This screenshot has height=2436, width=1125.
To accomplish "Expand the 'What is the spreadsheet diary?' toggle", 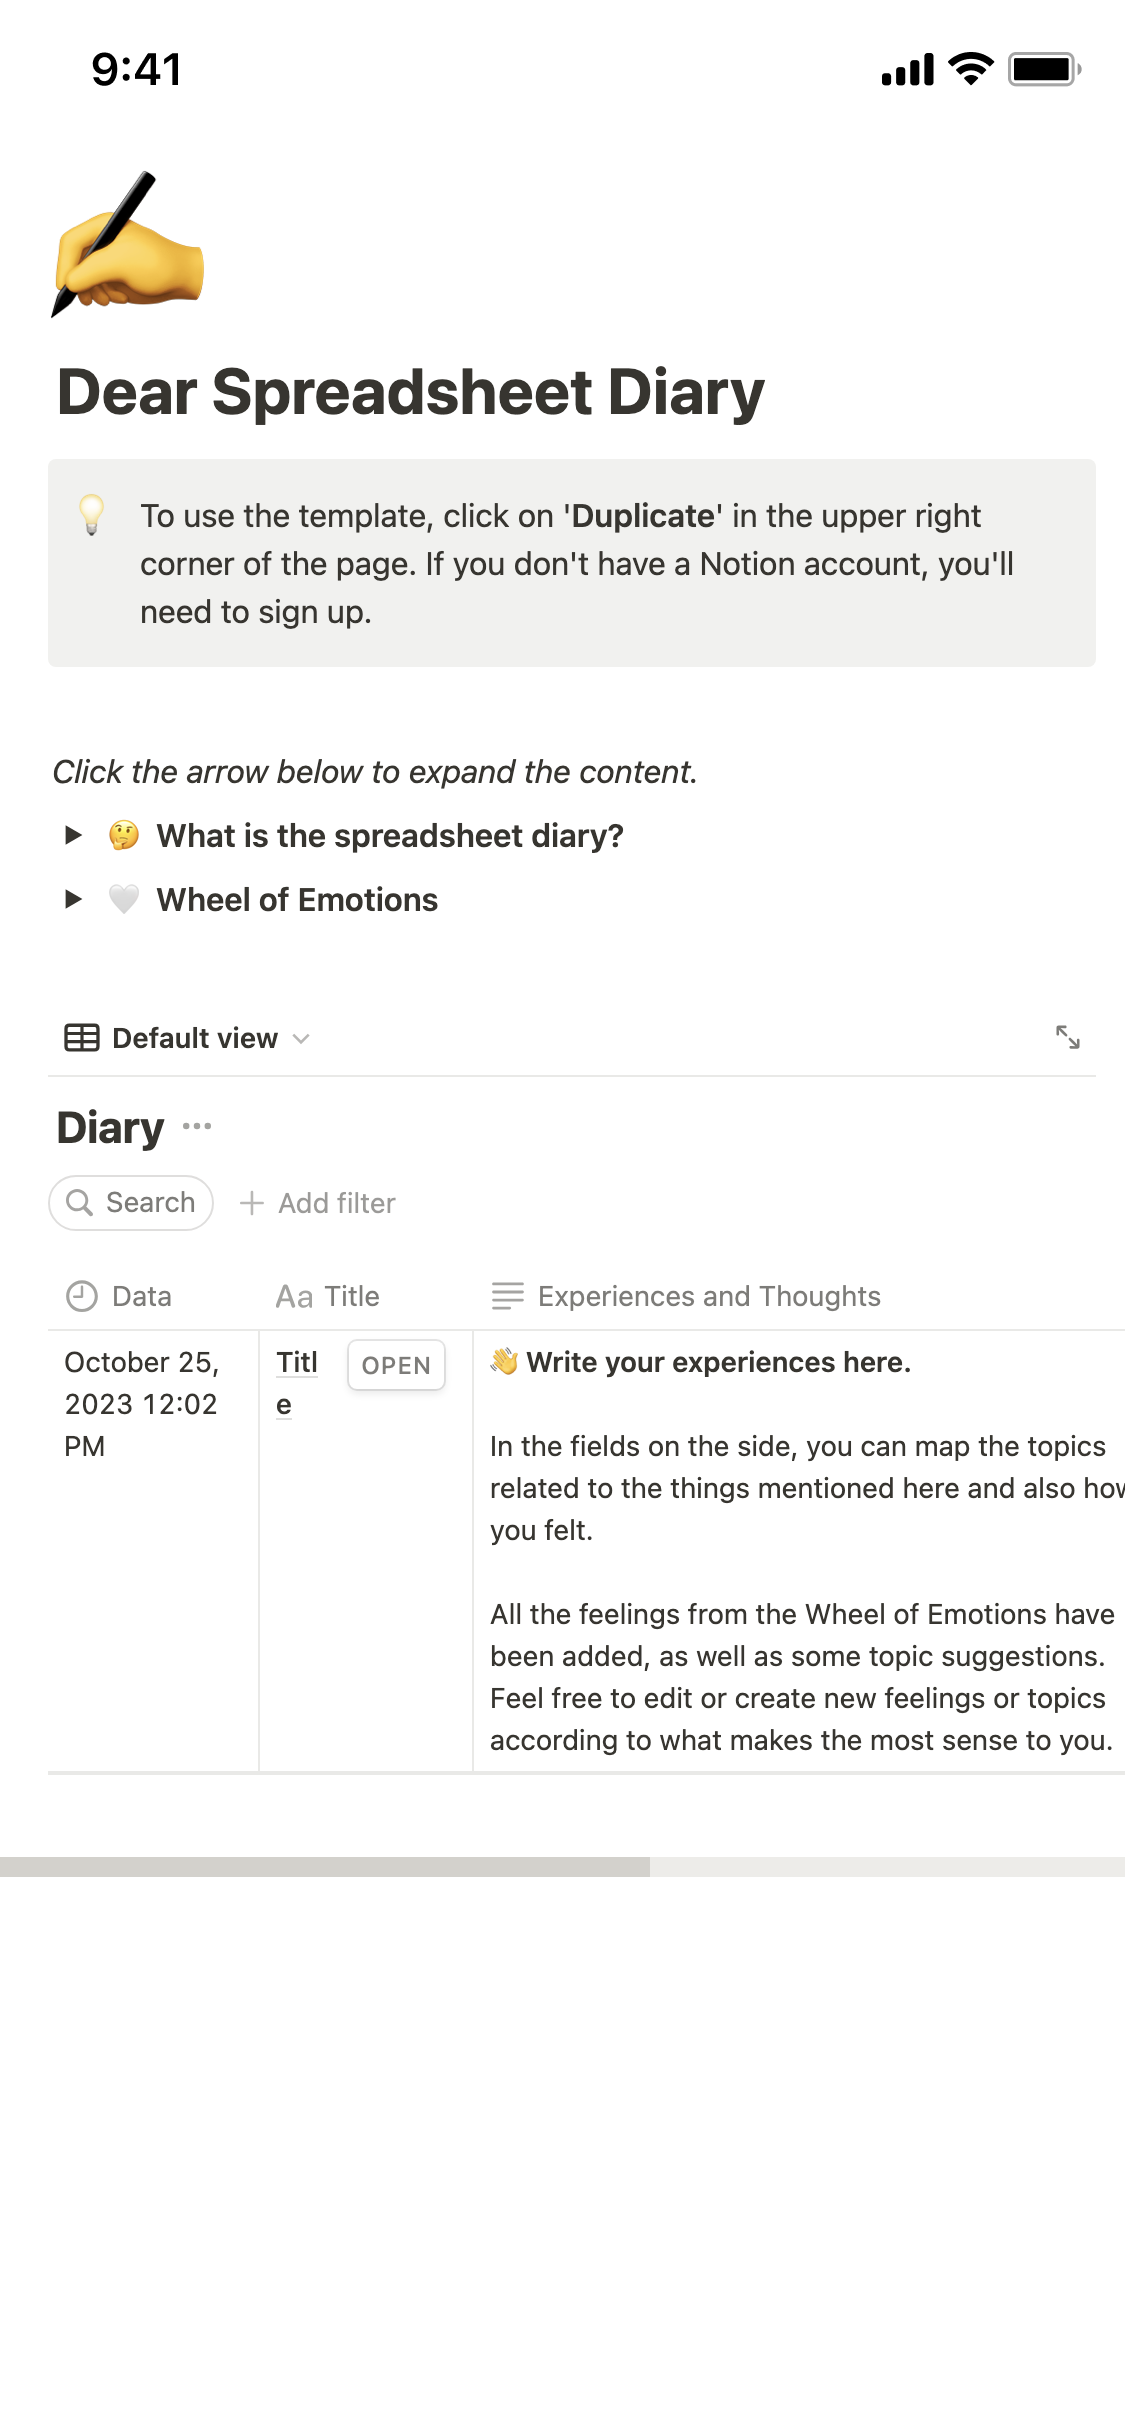I will pyautogui.click(x=73, y=835).
